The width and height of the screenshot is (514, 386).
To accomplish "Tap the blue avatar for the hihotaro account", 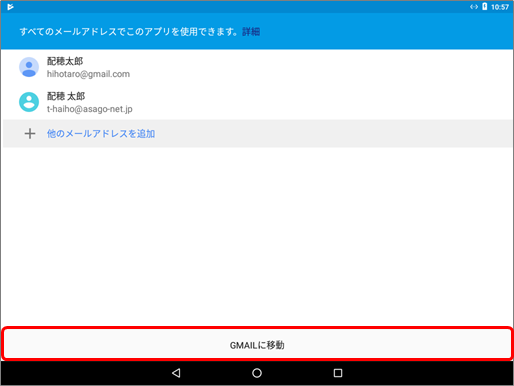I will [29, 67].
